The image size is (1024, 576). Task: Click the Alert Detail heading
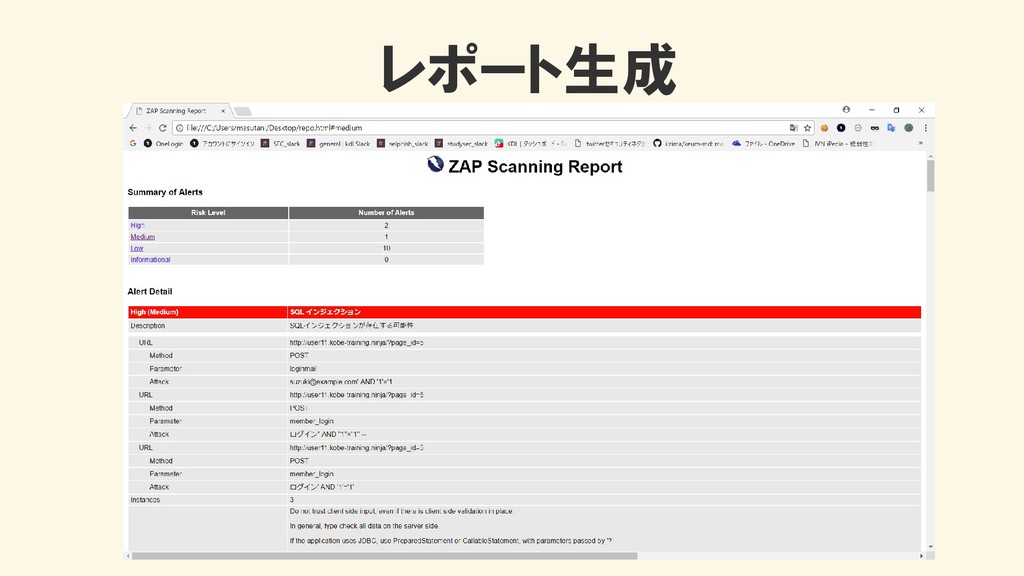click(150, 291)
